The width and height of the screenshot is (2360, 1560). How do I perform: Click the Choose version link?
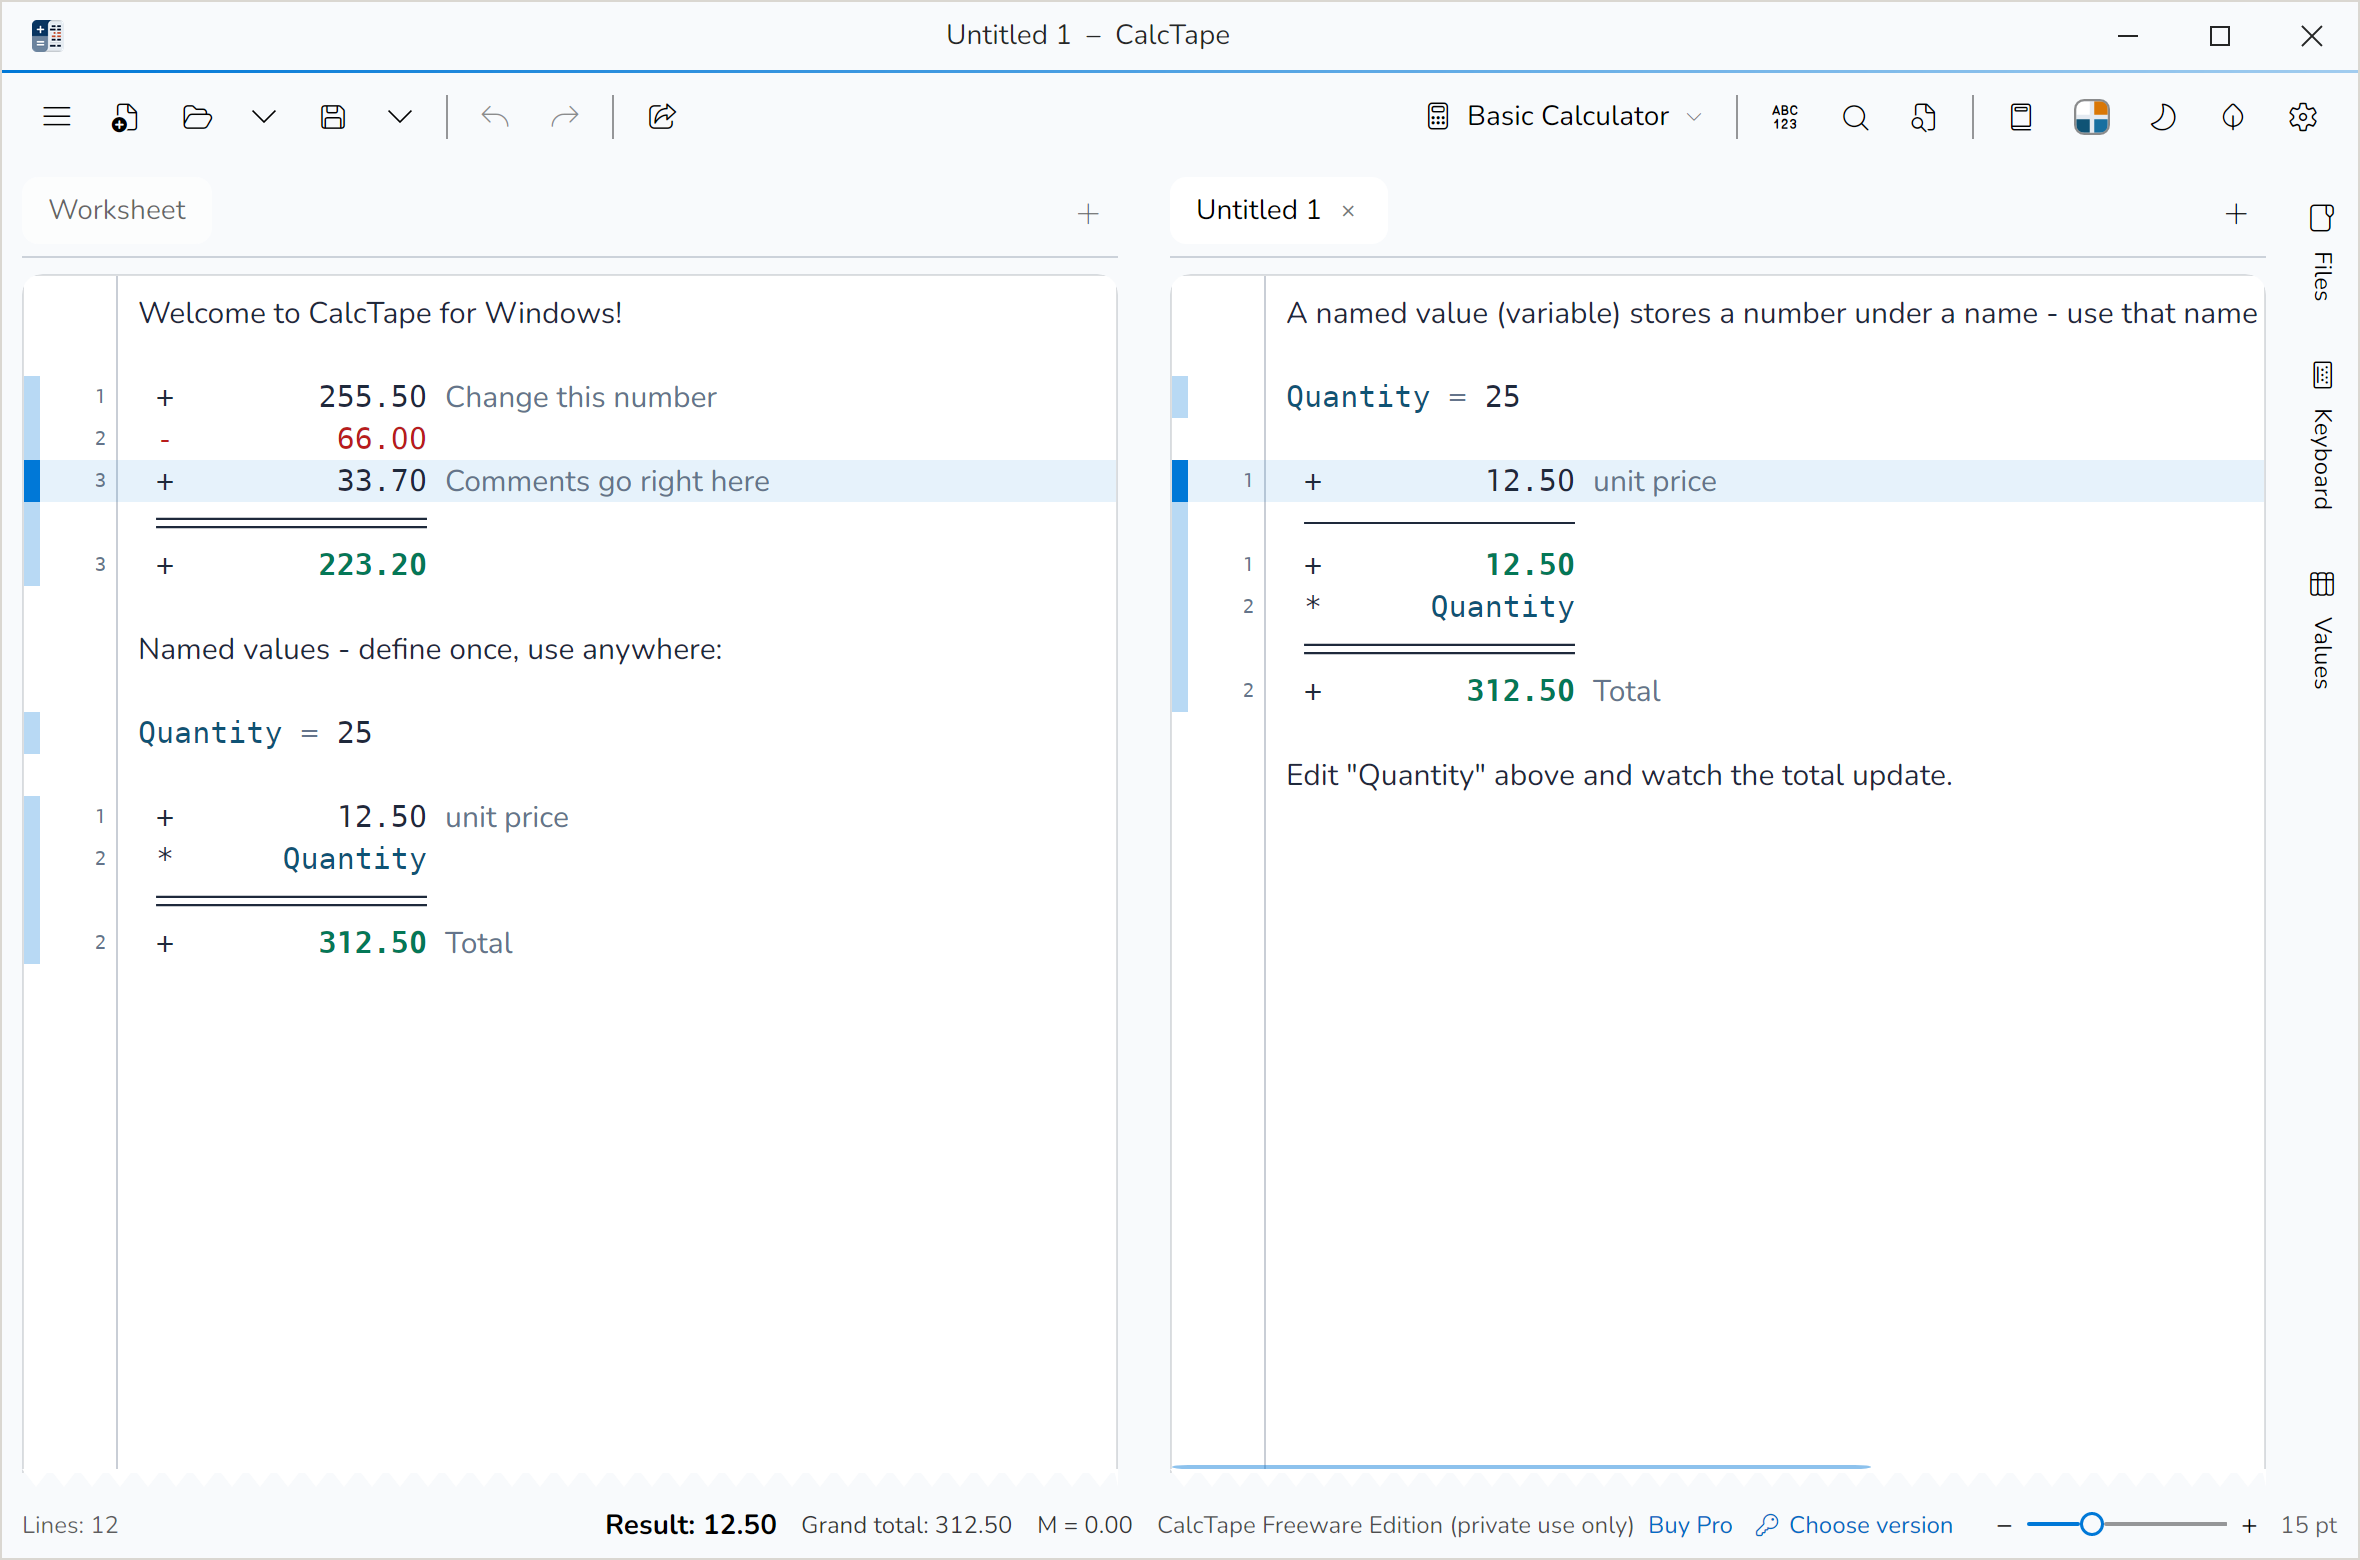point(1870,1525)
